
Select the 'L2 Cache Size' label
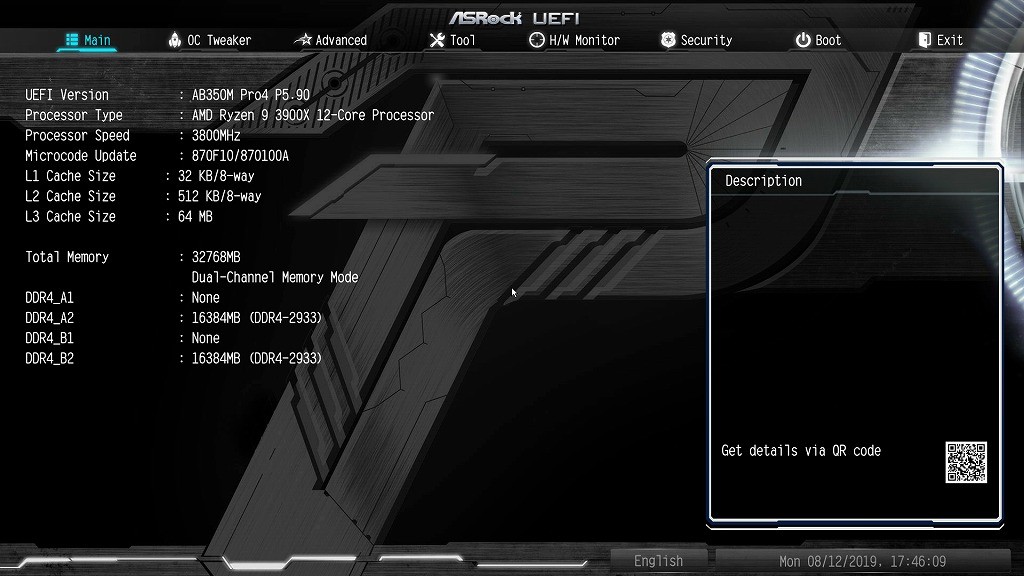pos(71,196)
